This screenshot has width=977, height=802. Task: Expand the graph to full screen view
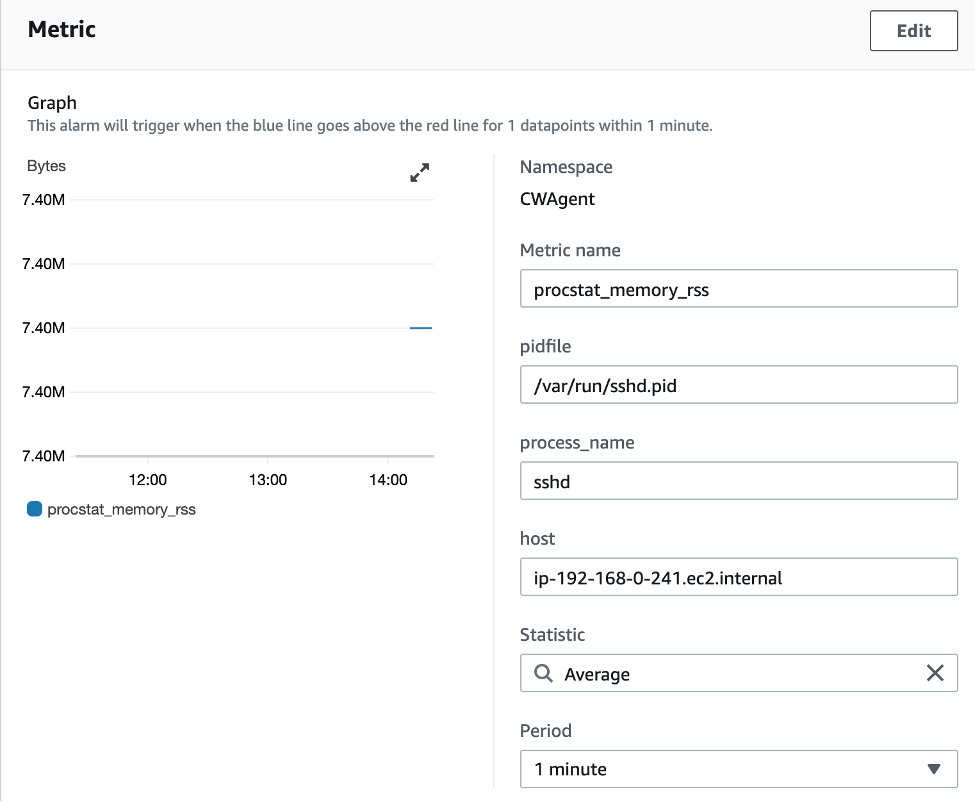tap(419, 172)
